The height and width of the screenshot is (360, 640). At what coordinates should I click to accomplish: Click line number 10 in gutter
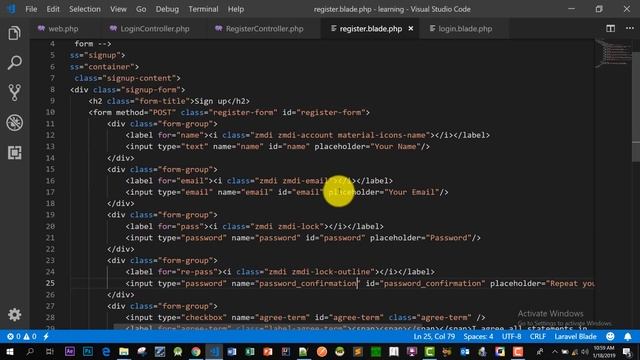(50, 112)
